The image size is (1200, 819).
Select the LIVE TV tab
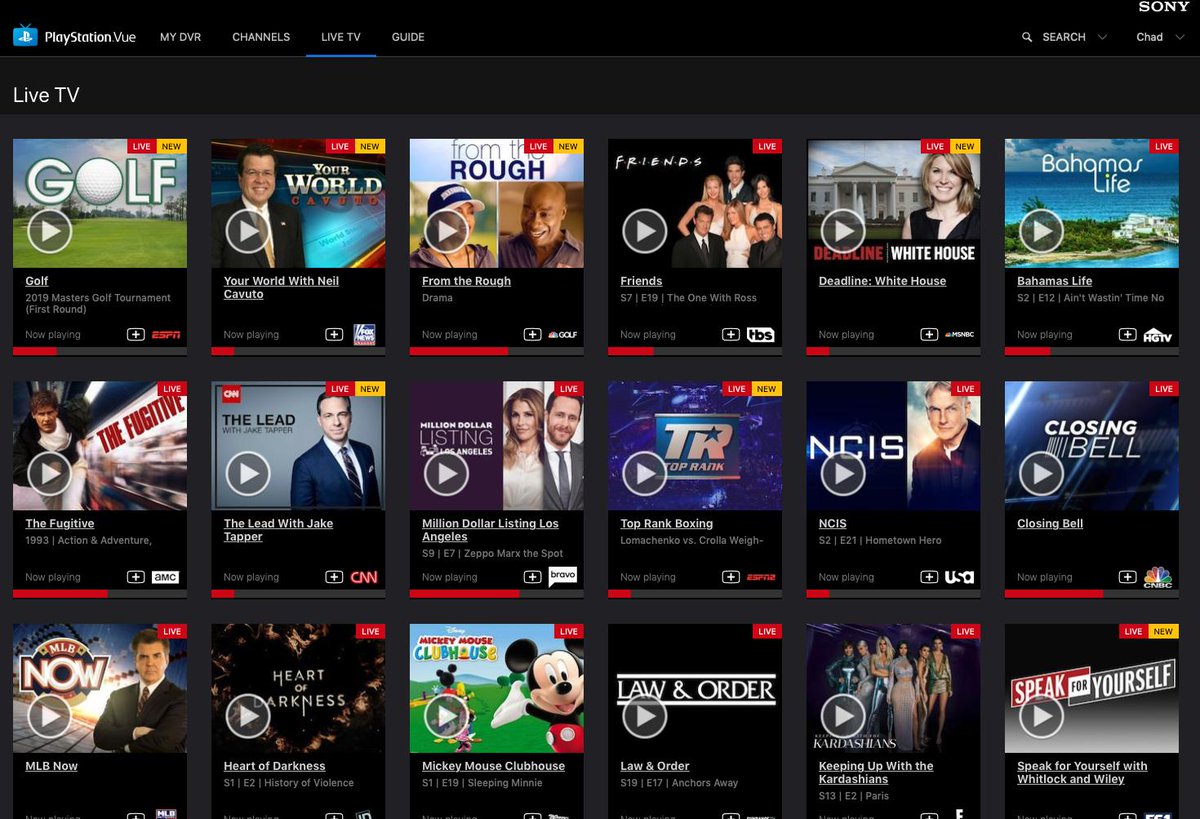tap(341, 37)
